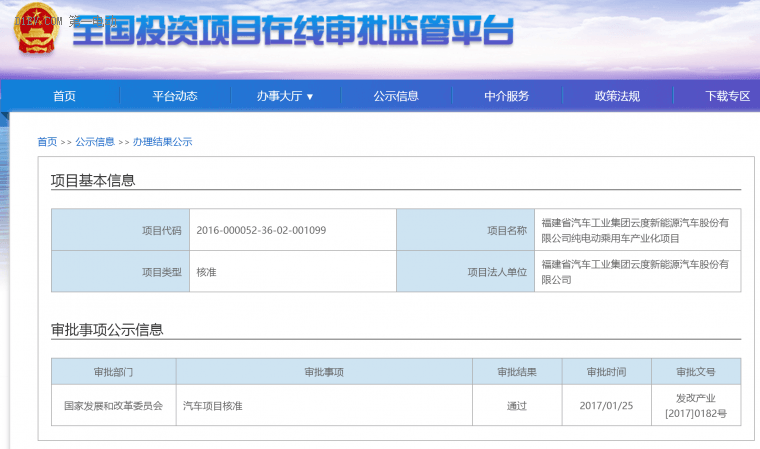Click the 项目类型 label cell

[x=120, y=272]
